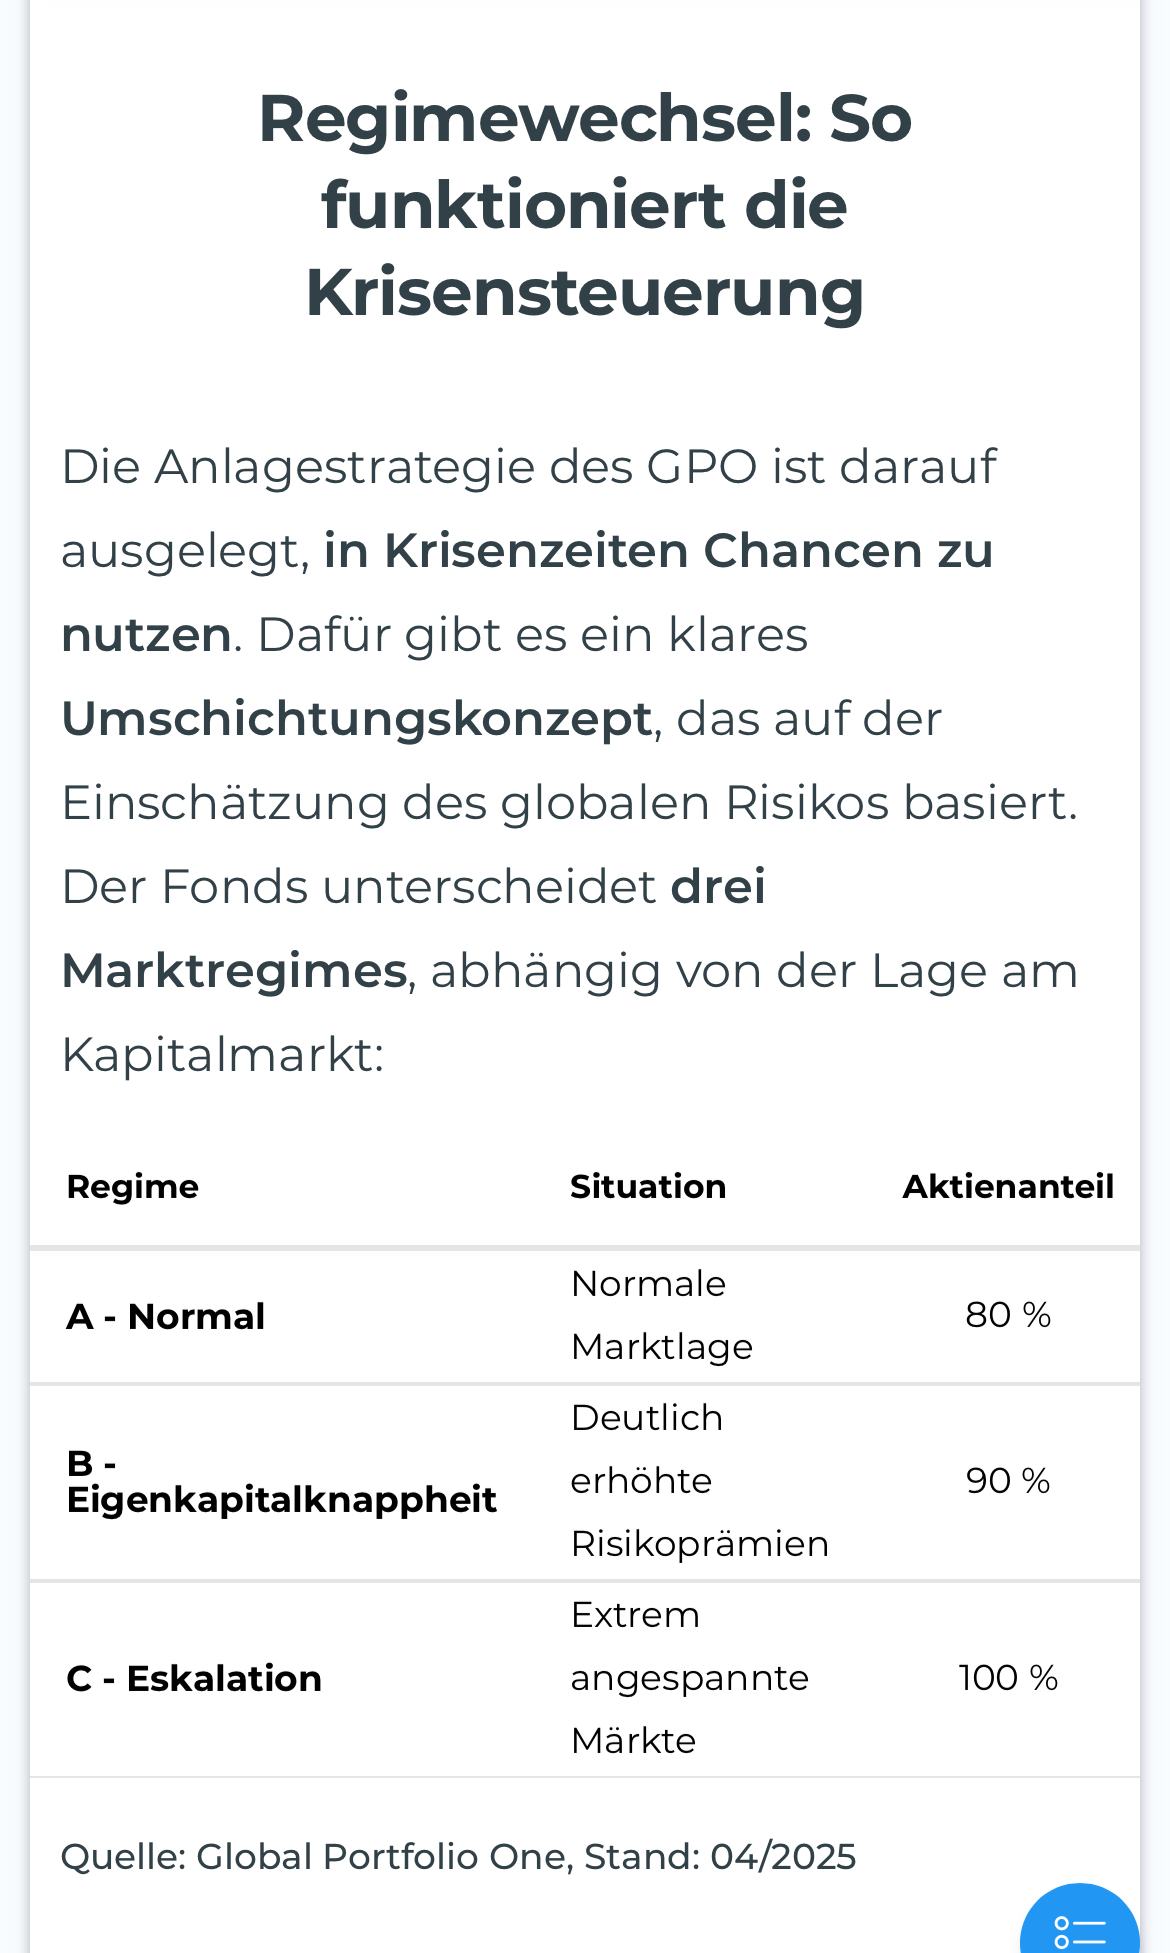Click the Regimewechsel article heading
The image size is (1170, 1953).
point(585,205)
